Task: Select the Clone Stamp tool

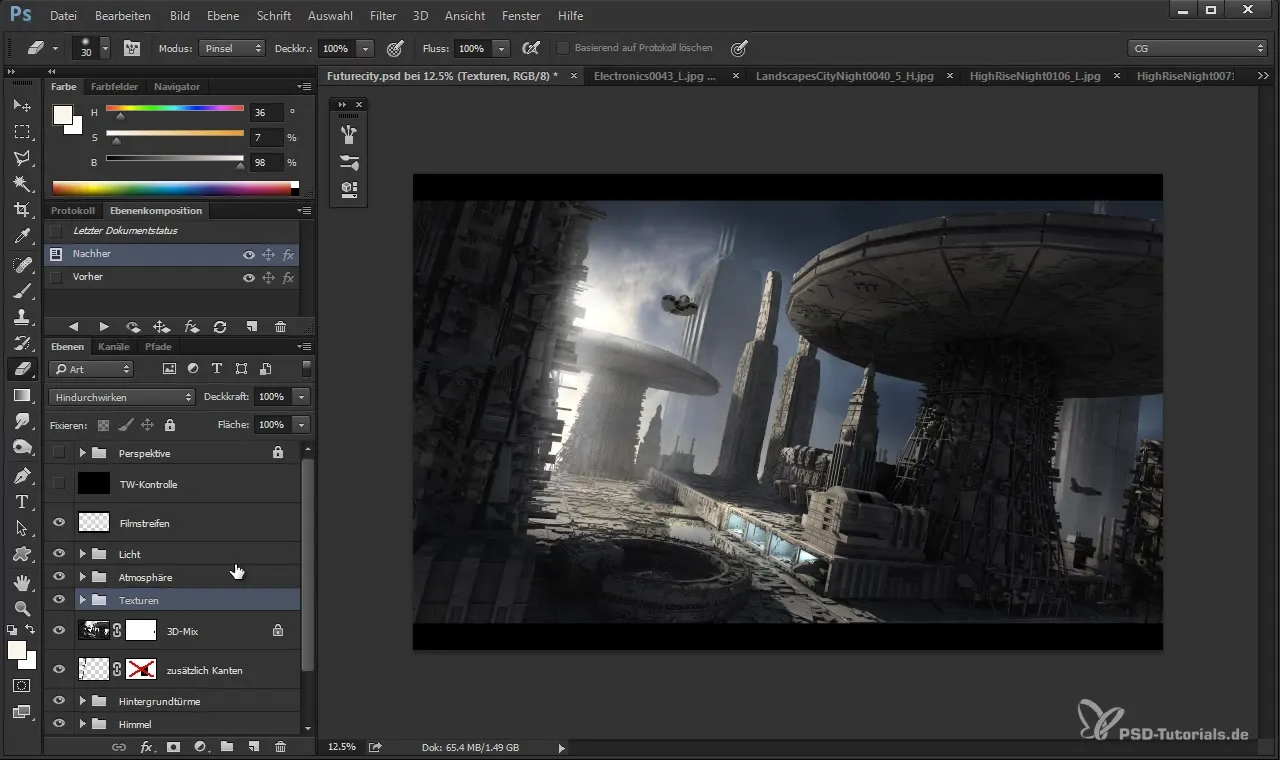Action: (x=21, y=316)
